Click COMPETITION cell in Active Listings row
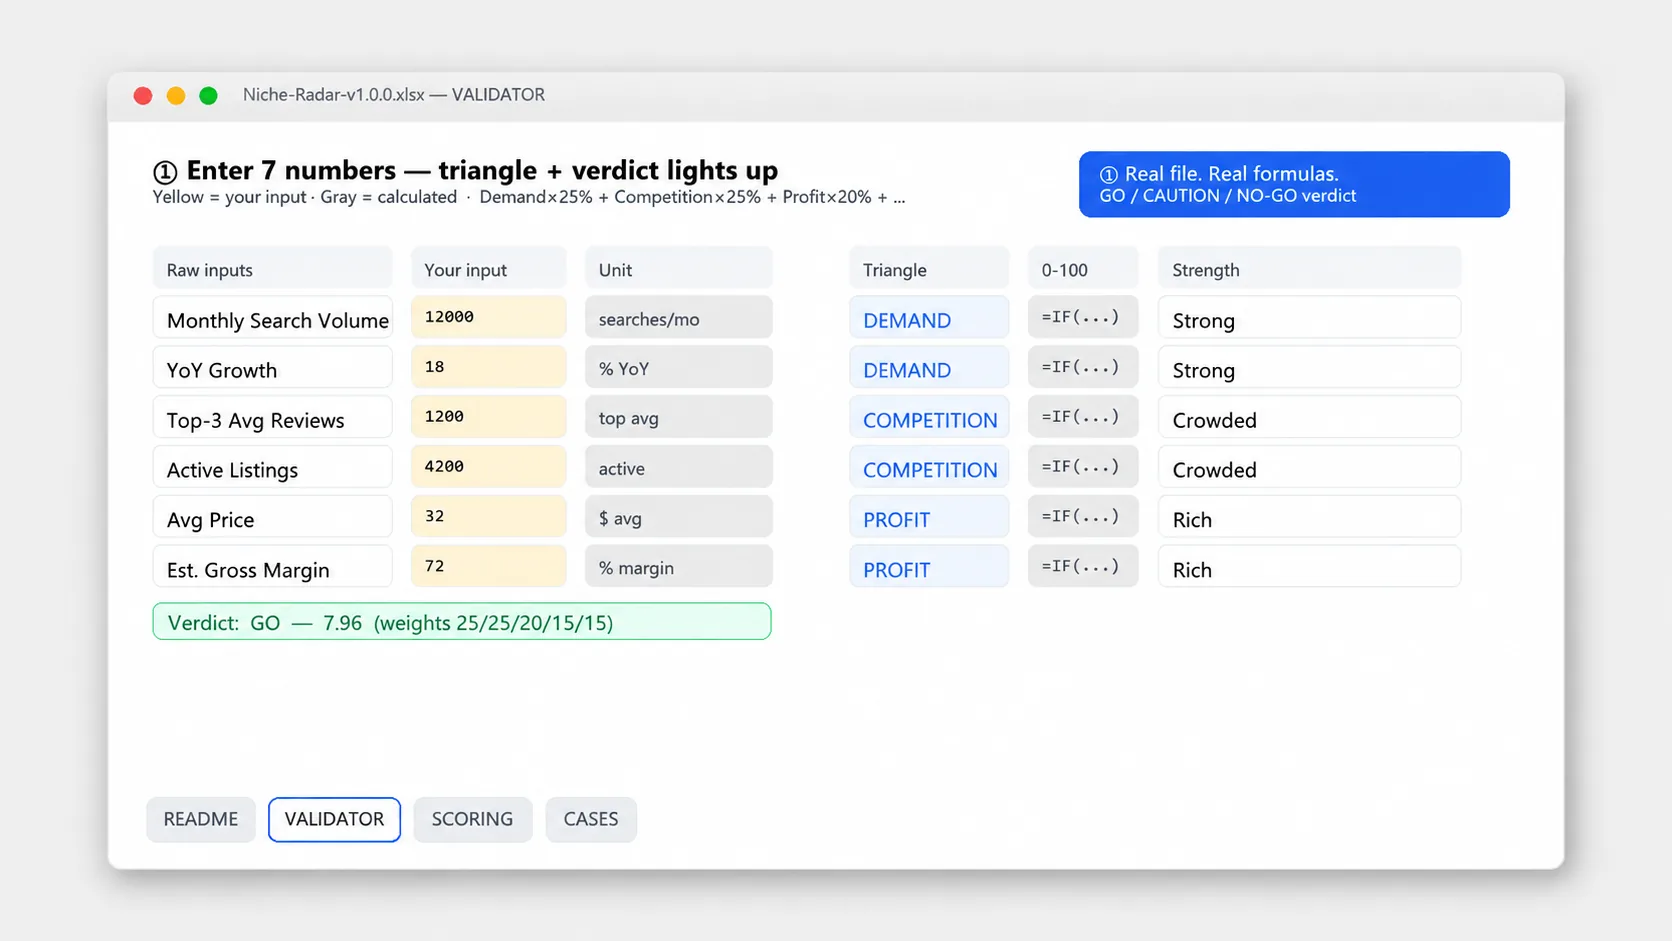1672x941 pixels. pyautogui.click(x=929, y=467)
